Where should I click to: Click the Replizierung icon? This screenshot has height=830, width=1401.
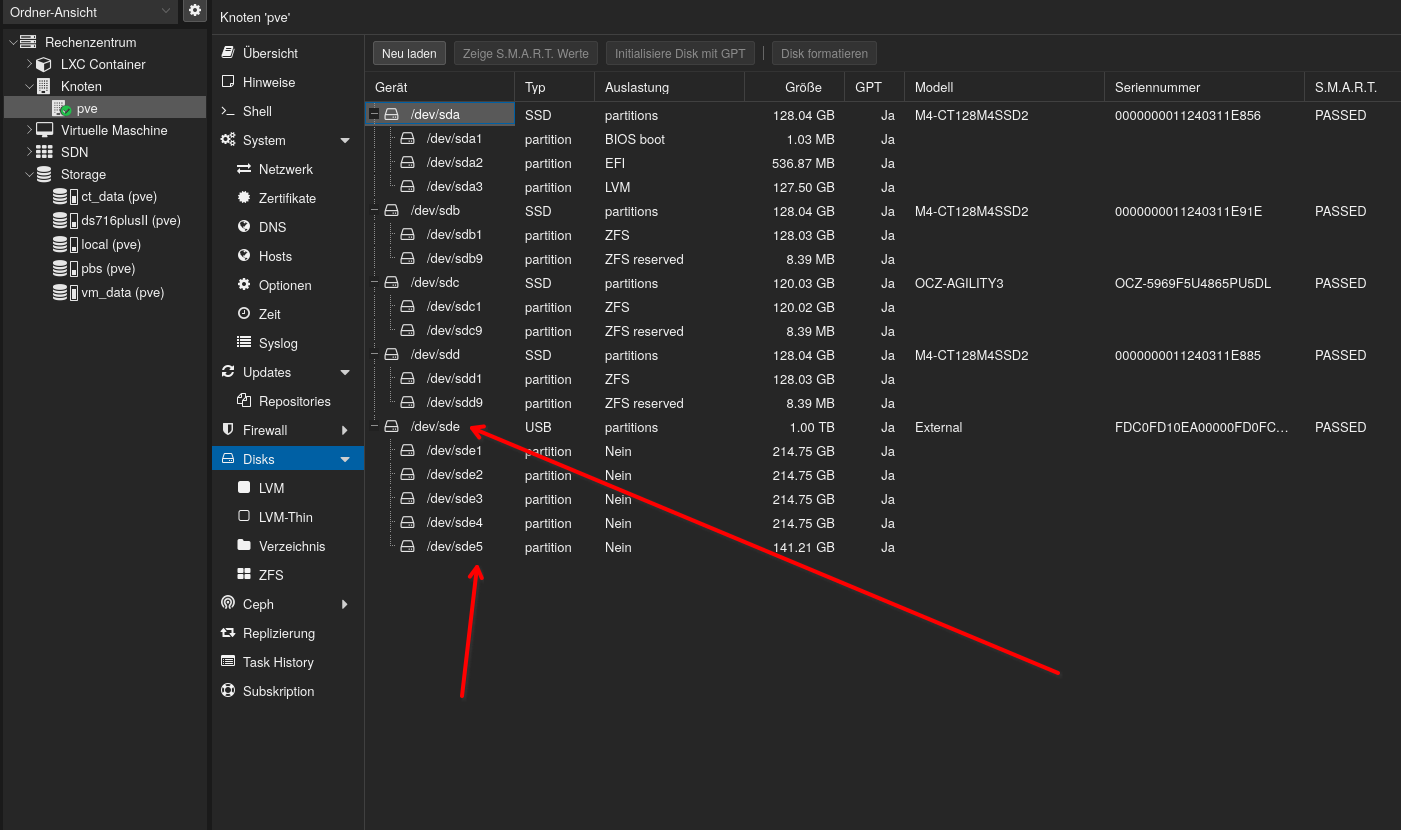(x=228, y=633)
